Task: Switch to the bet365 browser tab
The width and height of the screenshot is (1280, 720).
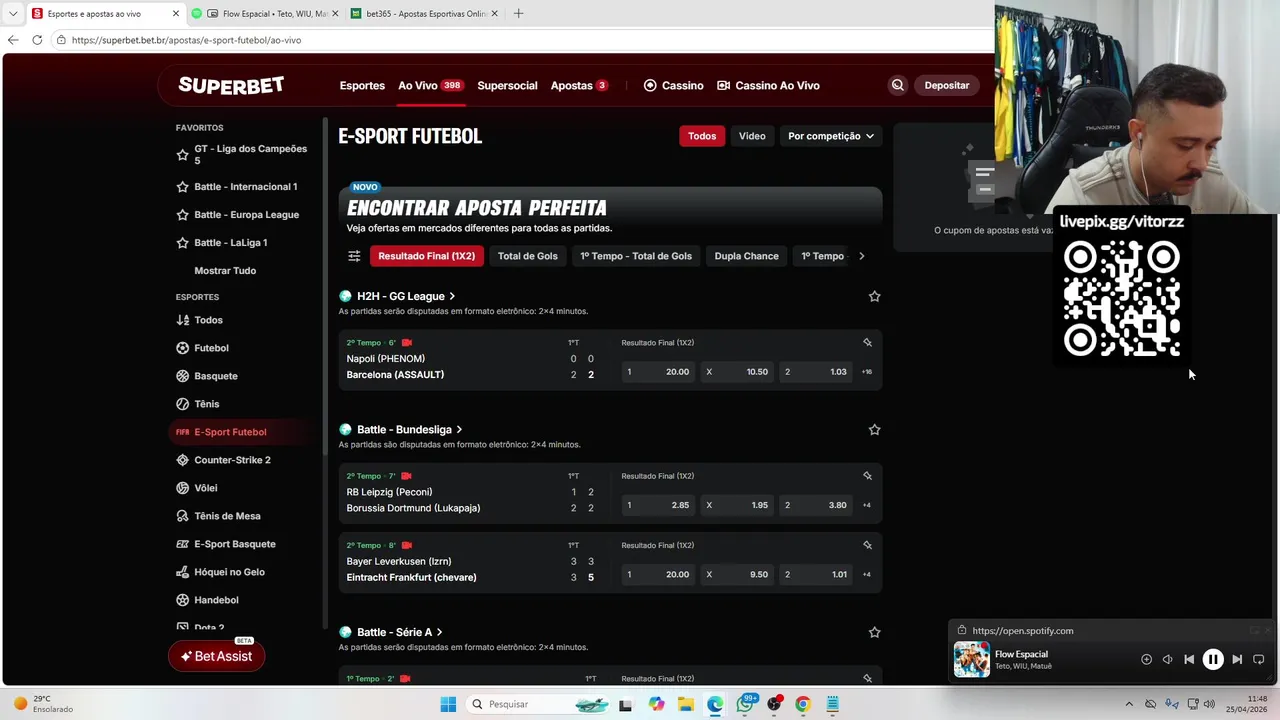Action: click(x=426, y=14)
